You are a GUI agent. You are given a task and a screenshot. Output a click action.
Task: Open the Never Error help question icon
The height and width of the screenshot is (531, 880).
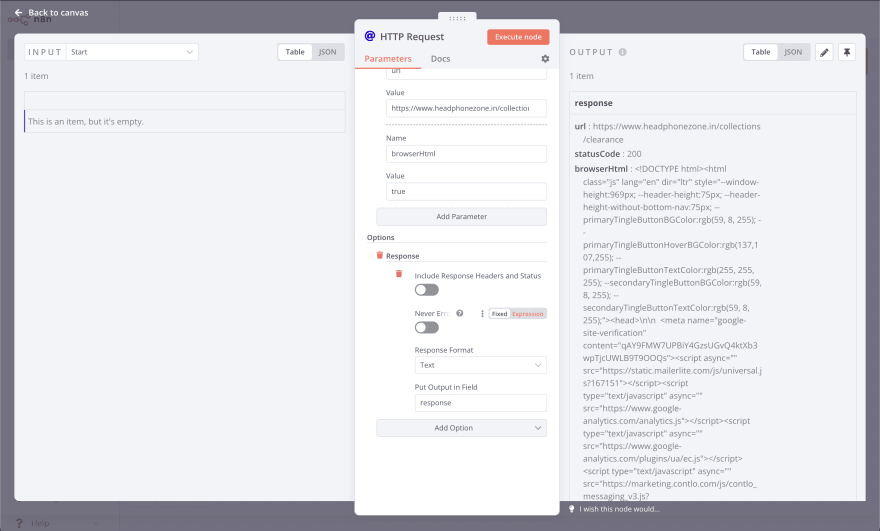[x=460, y=313]
